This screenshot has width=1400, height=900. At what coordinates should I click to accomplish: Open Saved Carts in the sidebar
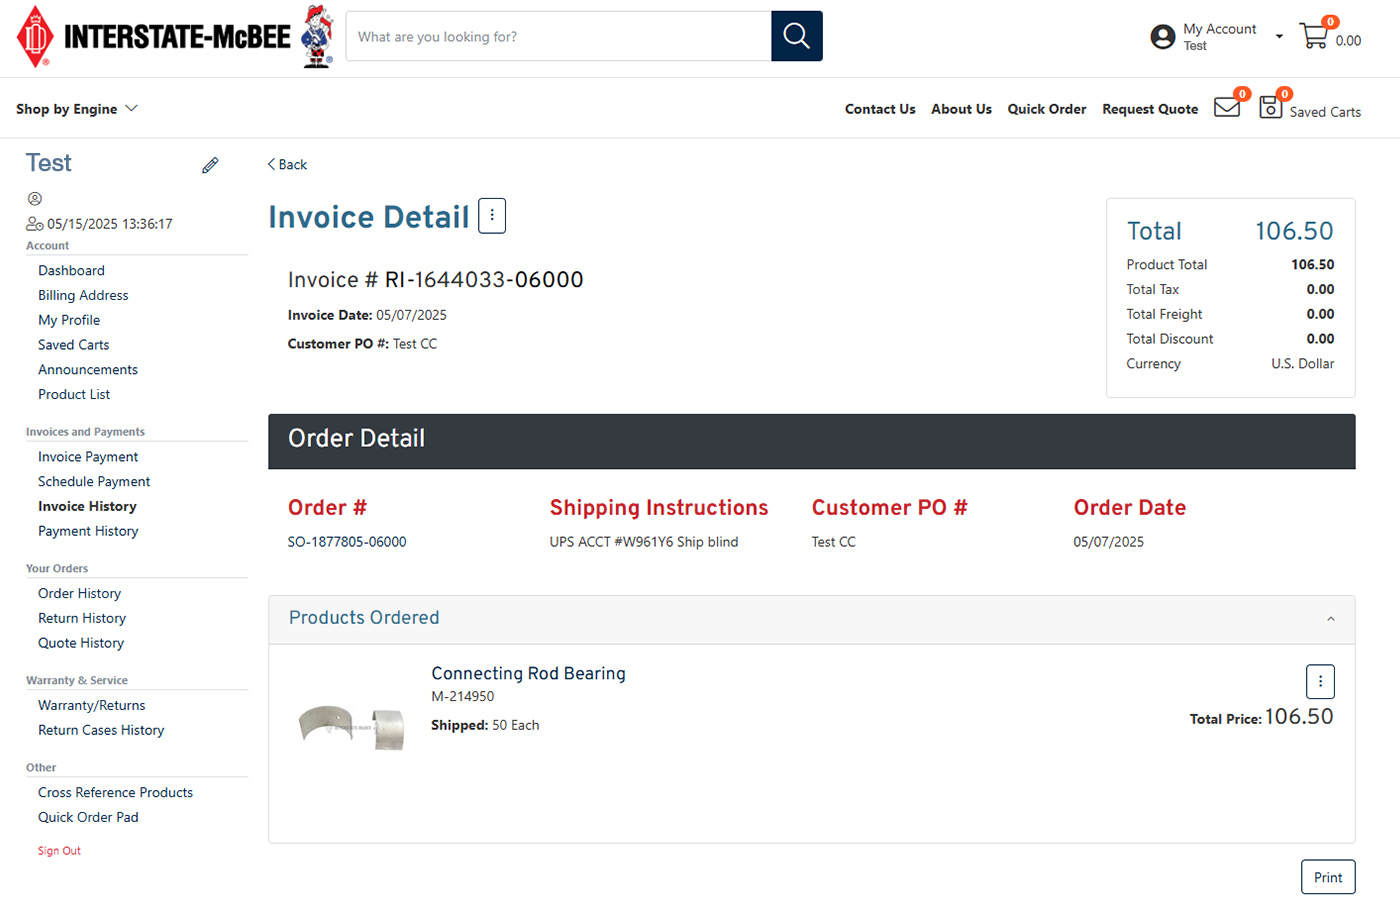tap(74, 345)
